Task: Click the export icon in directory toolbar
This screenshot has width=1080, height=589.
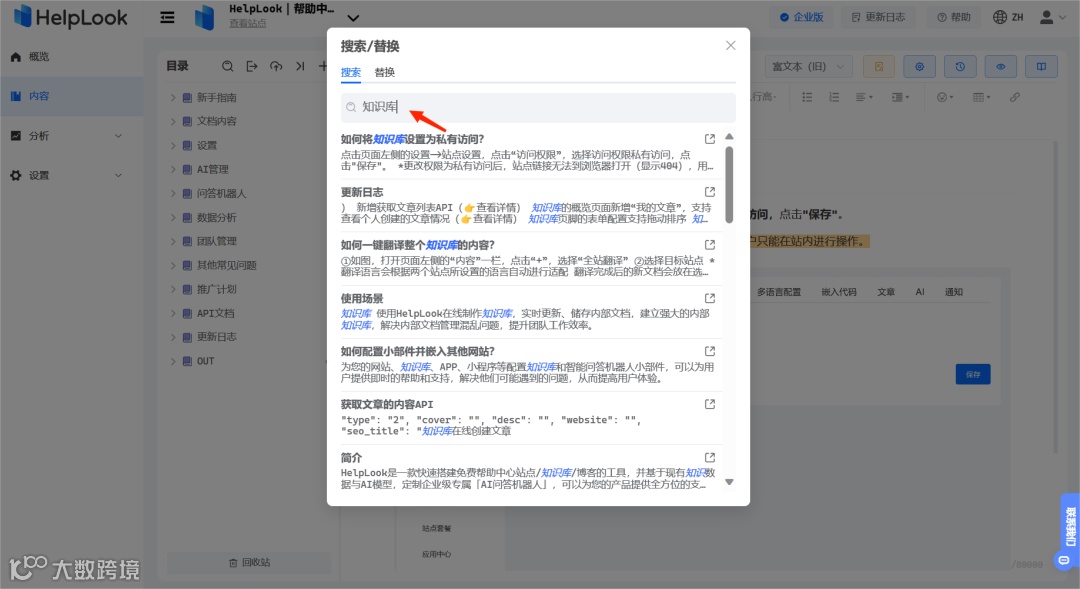Action: (251, 66)
